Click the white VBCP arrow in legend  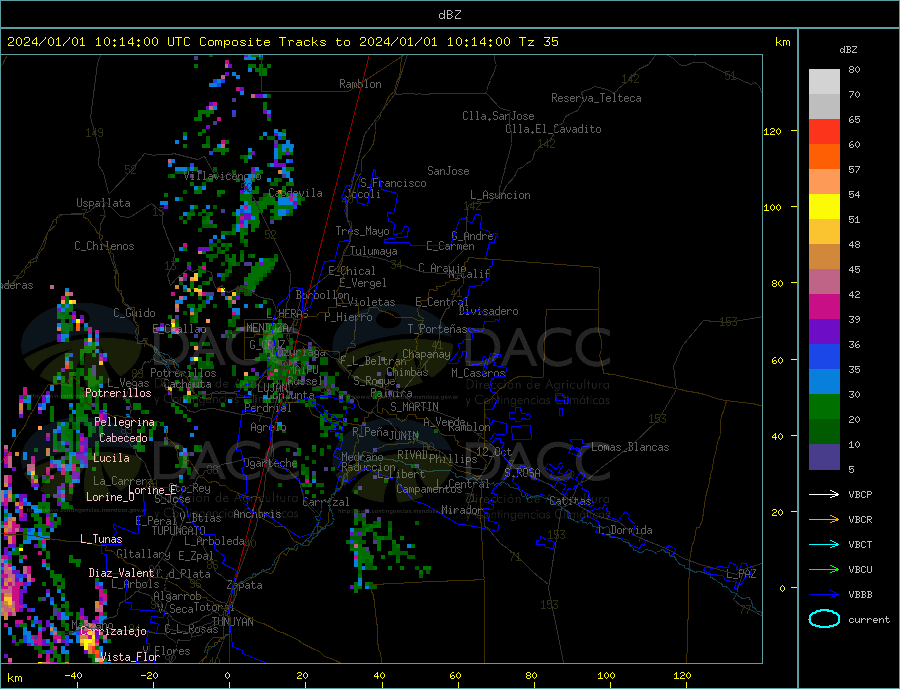pyautogui.click(x=825, y=494)
